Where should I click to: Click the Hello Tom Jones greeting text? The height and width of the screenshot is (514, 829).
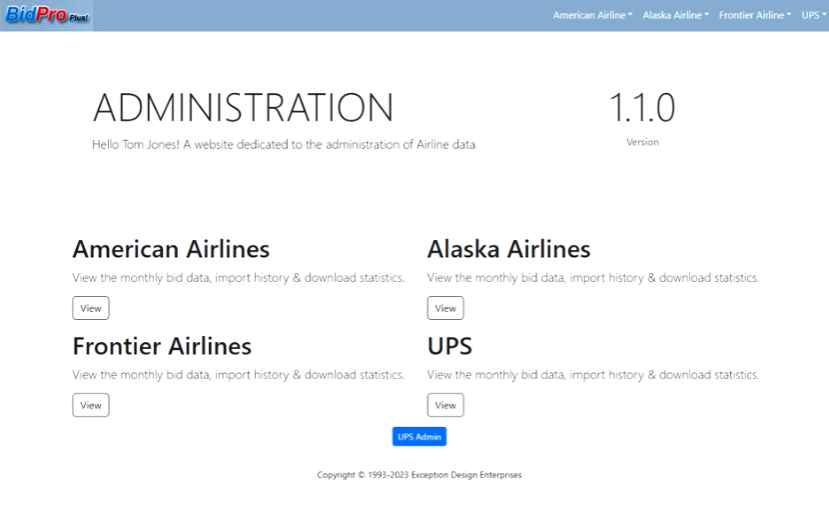[283, 144]
